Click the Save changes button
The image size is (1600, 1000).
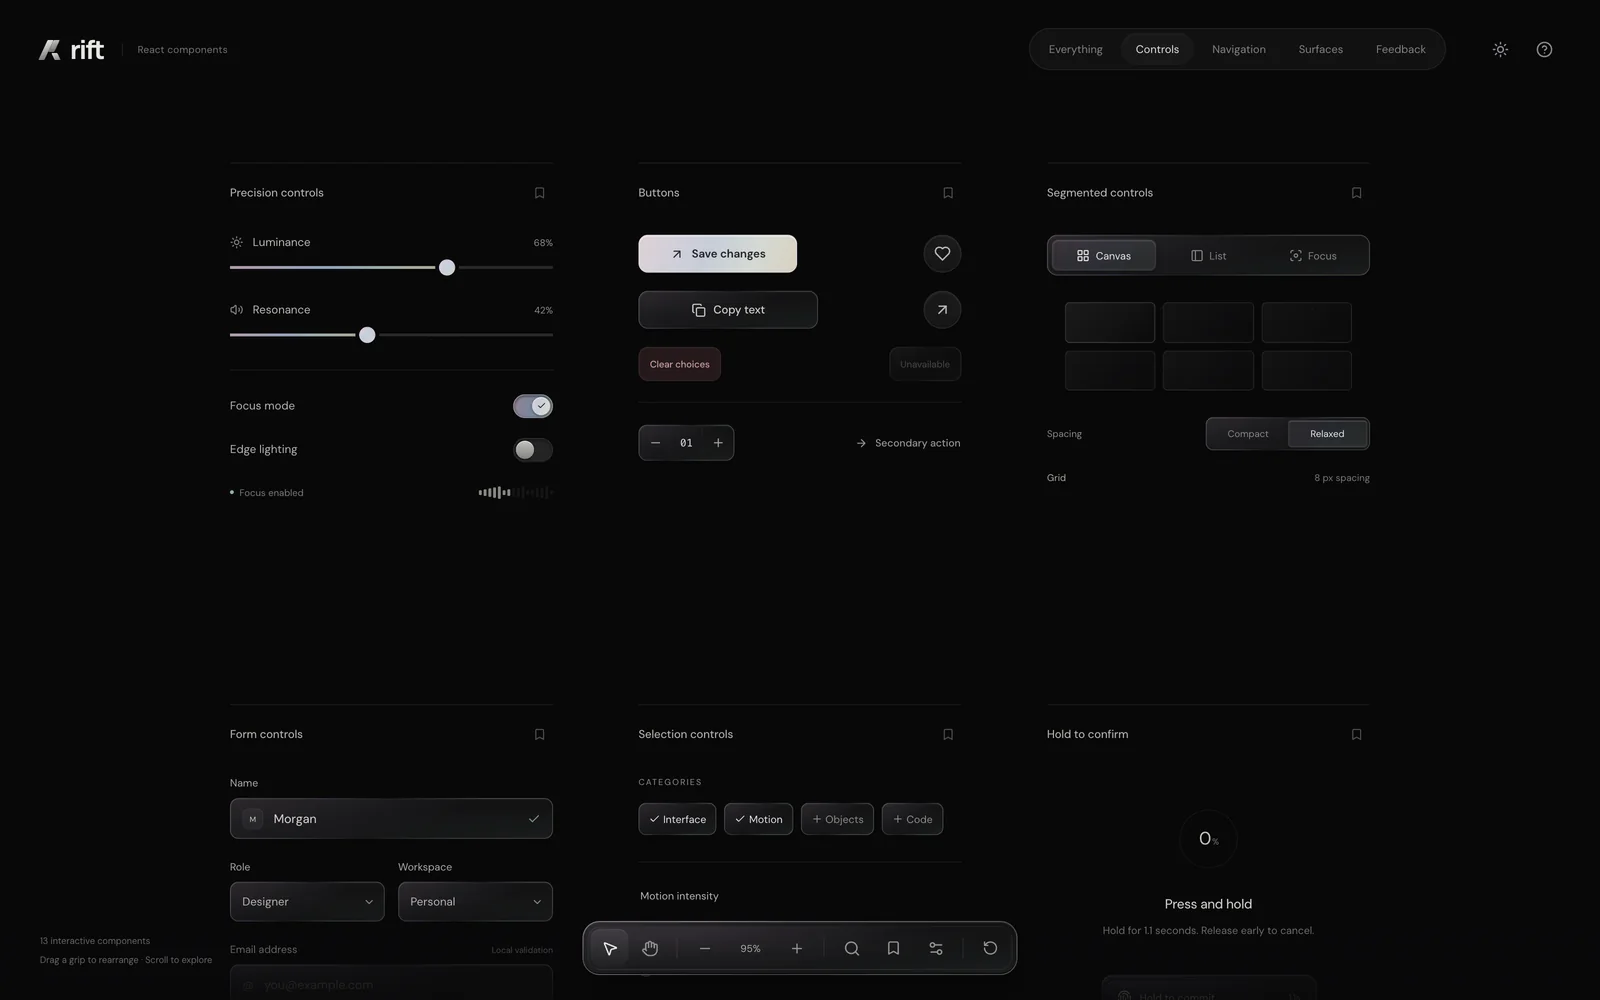(x=718, y=254)
